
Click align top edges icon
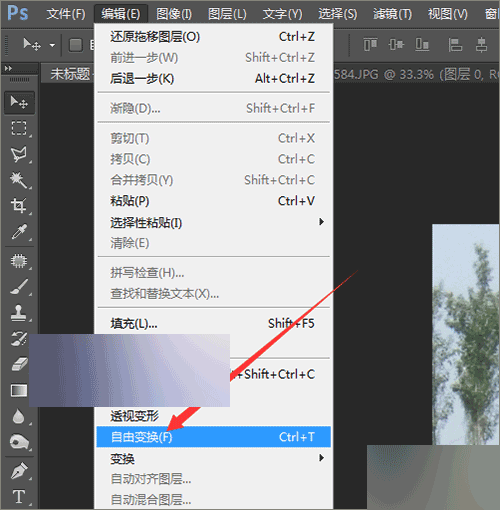[x=370, y=44]
